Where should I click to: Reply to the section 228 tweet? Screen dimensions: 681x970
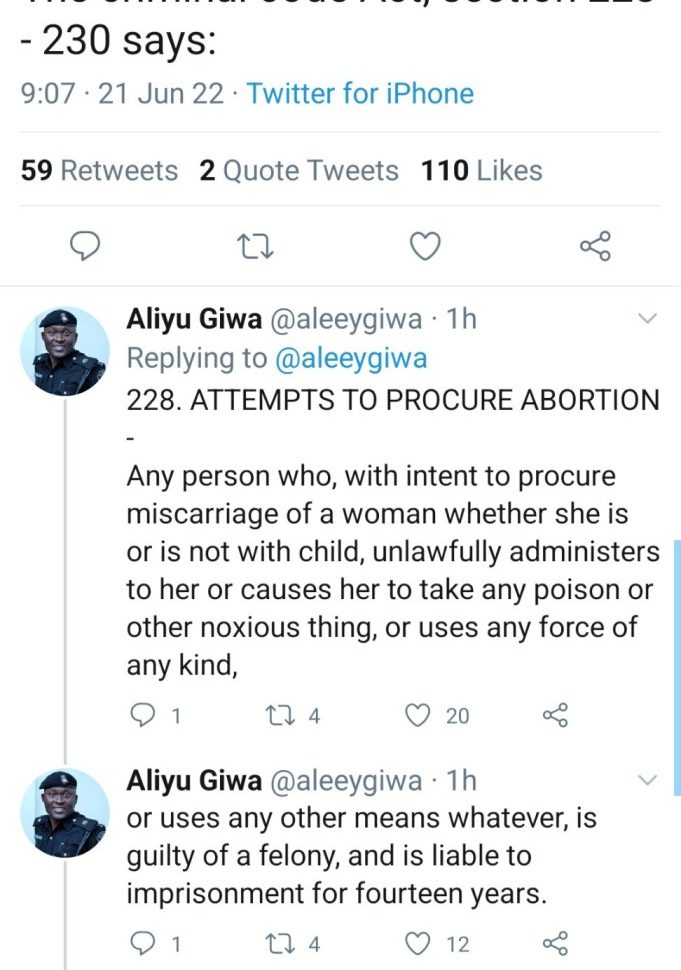point(146,715)
